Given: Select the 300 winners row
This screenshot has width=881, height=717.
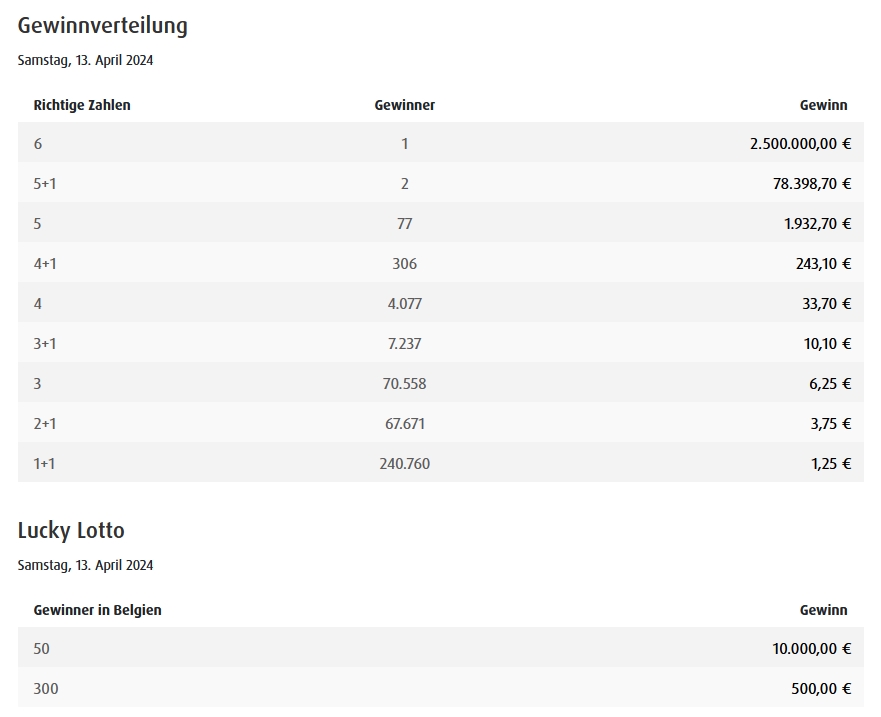Looking at the screenshot, I should (441, 687).
